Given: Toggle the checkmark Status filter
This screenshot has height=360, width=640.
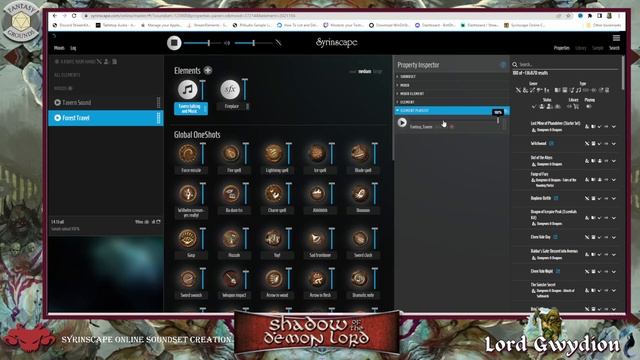Looking at the screenshot, I should point(534,107).
